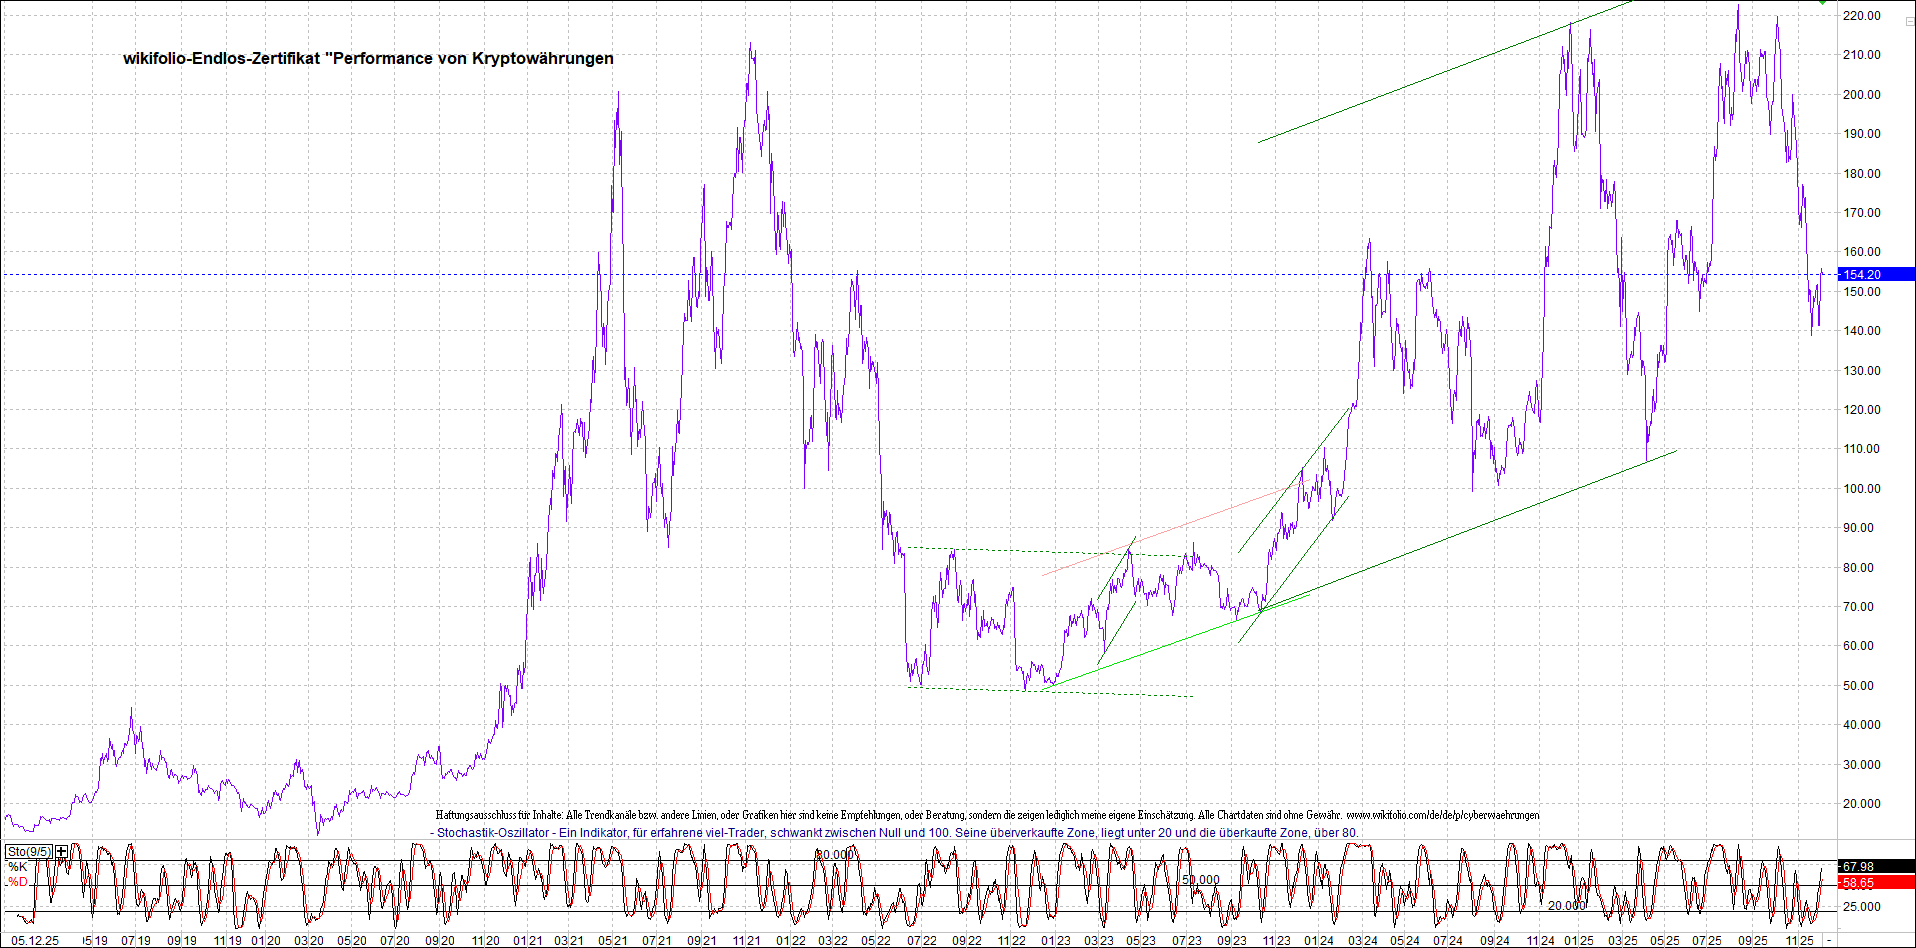The height and width of the screenshot is (948, 1916).
Task: Click the blue Stochastik-Oszillator description text
Action: [897, 833]
